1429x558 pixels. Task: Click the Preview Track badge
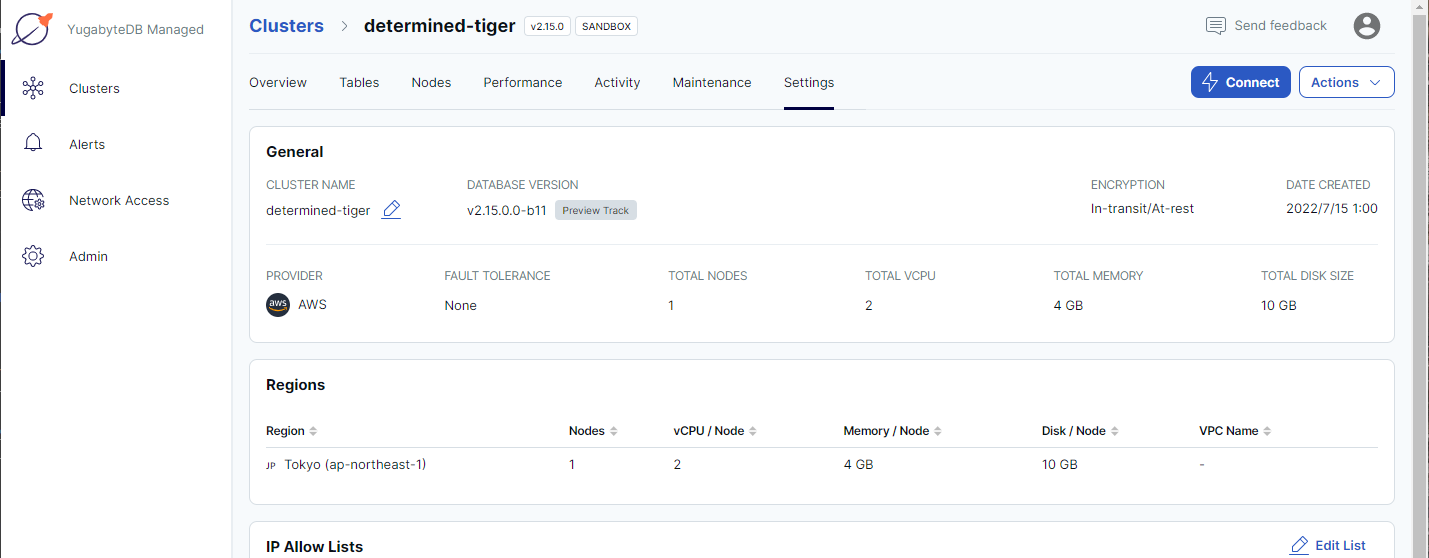(596, 210)
